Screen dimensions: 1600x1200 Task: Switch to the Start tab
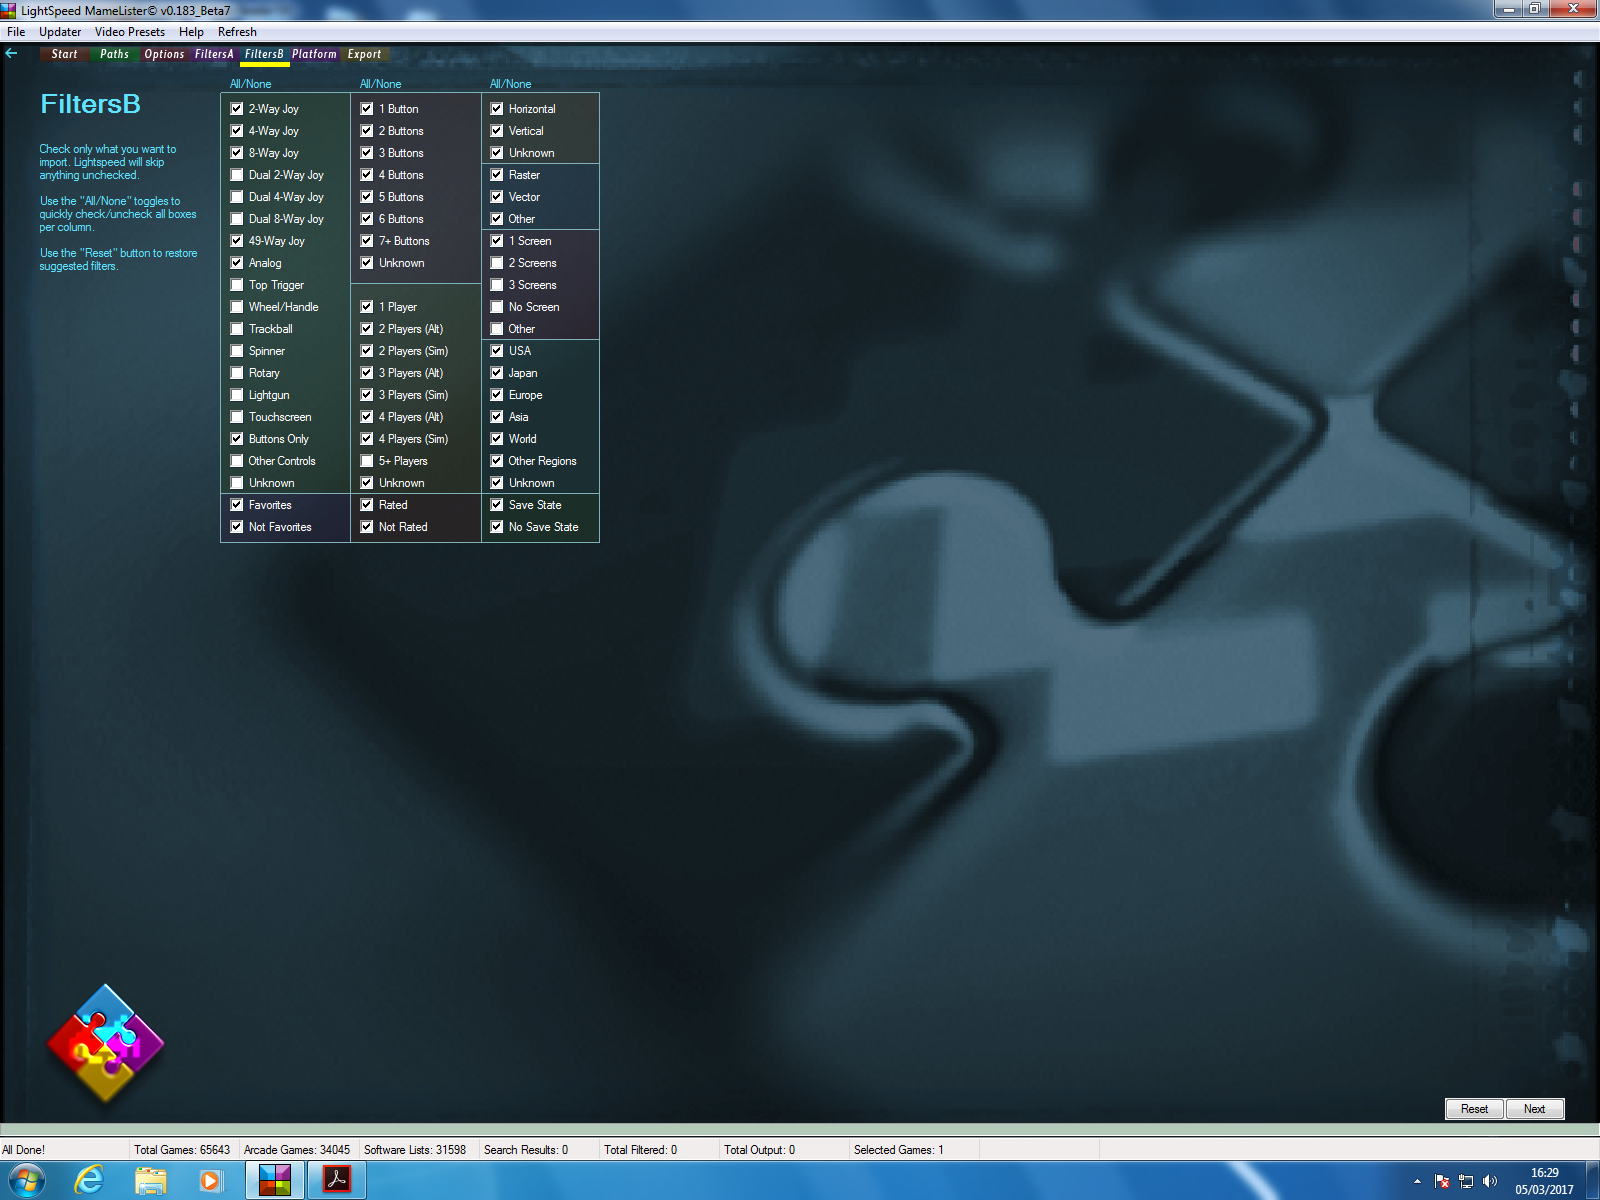click(x=64, y=54)
